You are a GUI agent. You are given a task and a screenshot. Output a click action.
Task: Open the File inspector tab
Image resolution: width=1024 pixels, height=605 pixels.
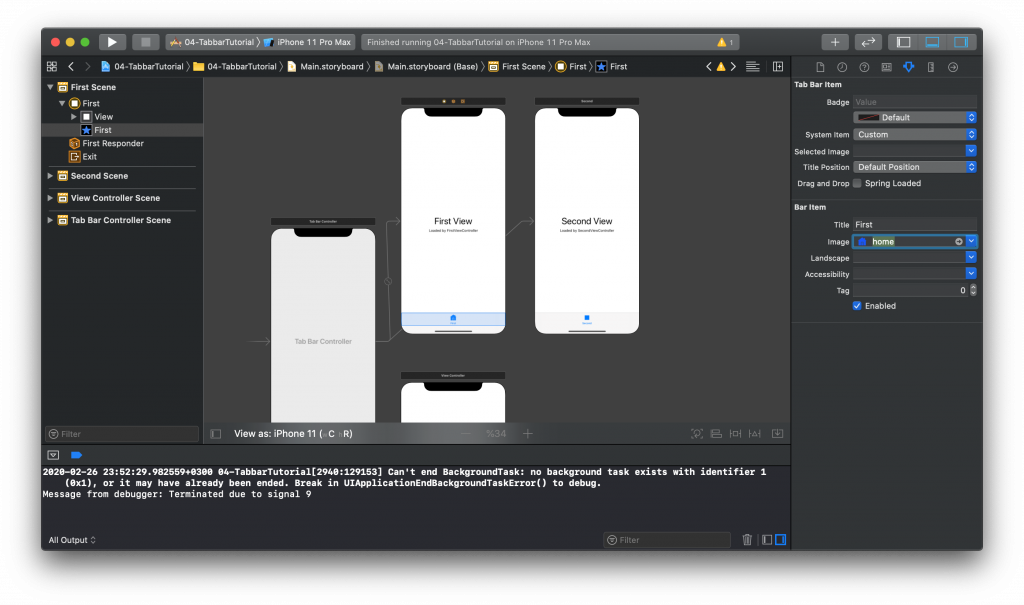(820, 67)
